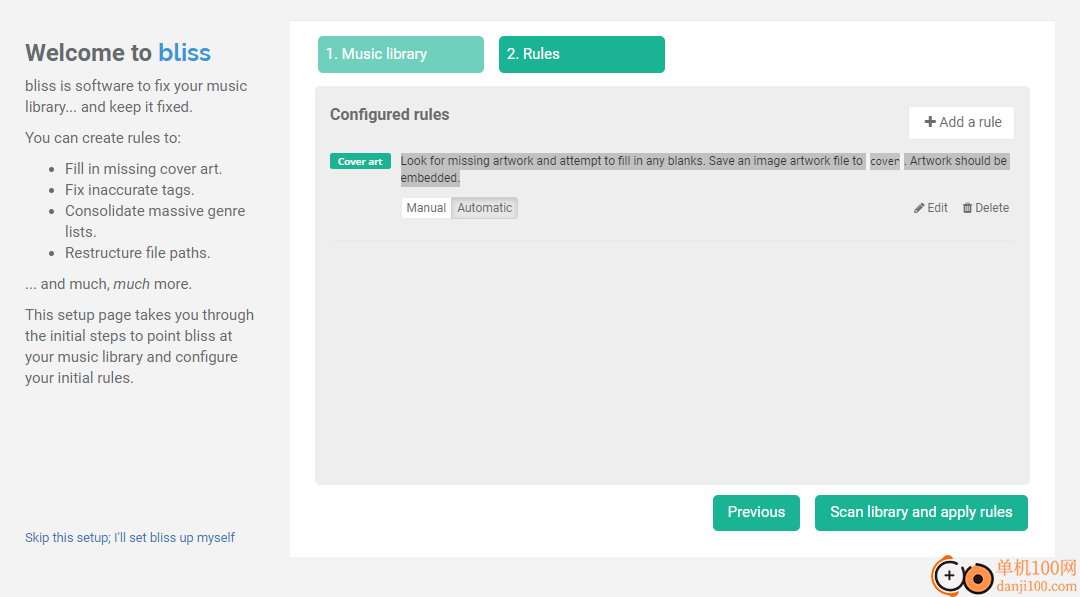Click the Add a rule button label

pyautogui.click(x=970, y=122)
